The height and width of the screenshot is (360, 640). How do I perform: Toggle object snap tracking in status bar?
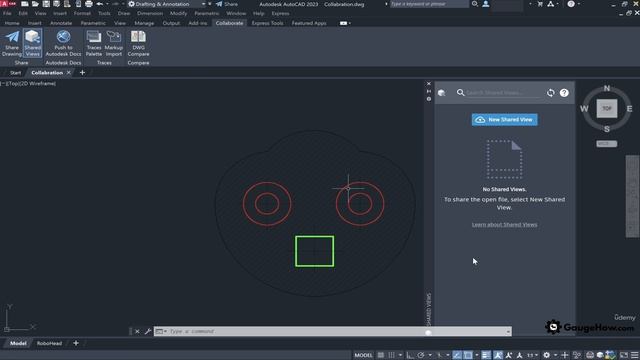(457, 355)
